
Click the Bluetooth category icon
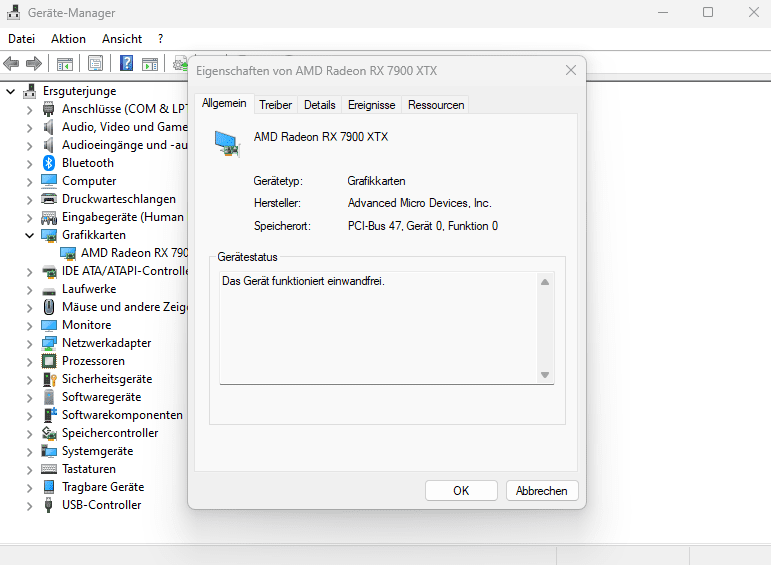(49, 163)
